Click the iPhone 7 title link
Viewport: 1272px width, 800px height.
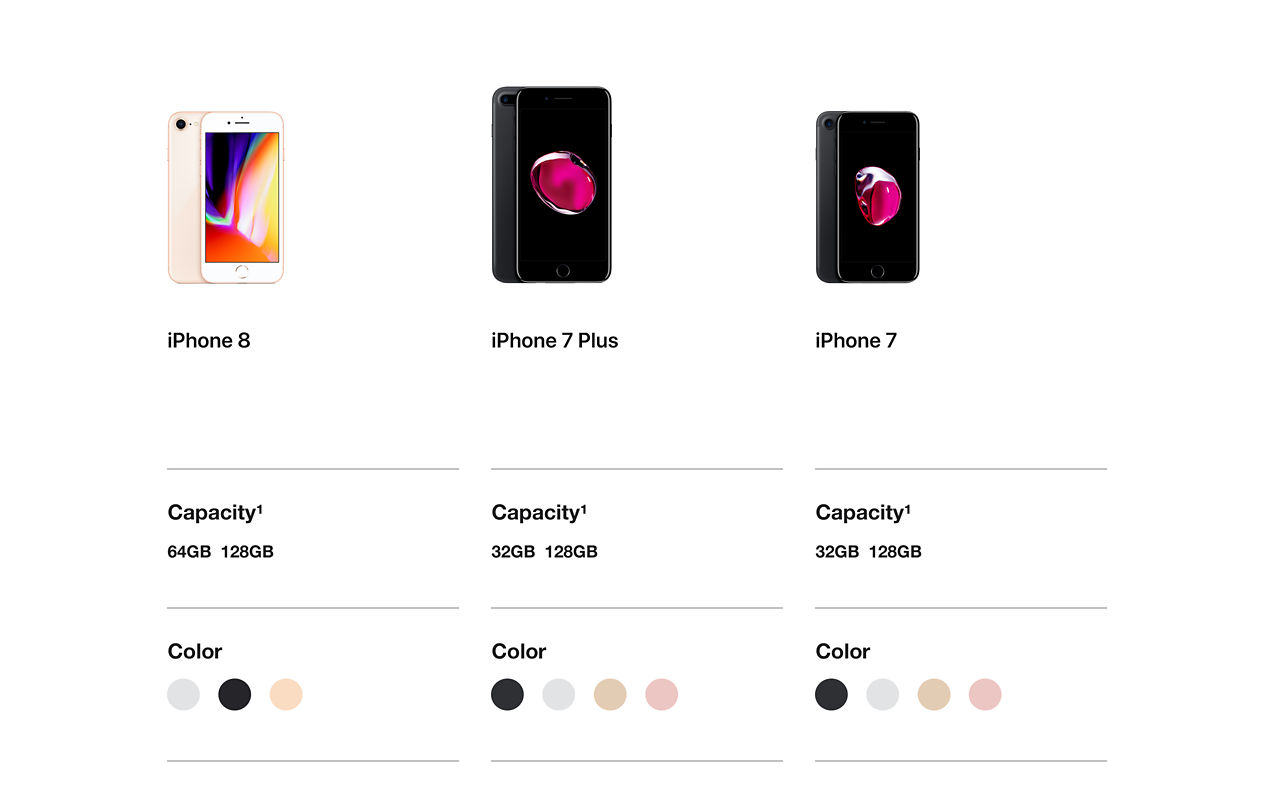pos(856,341)
